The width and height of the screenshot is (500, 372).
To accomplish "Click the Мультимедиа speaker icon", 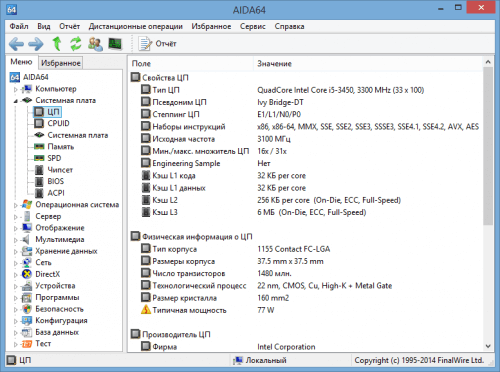I will coord(26,239).
